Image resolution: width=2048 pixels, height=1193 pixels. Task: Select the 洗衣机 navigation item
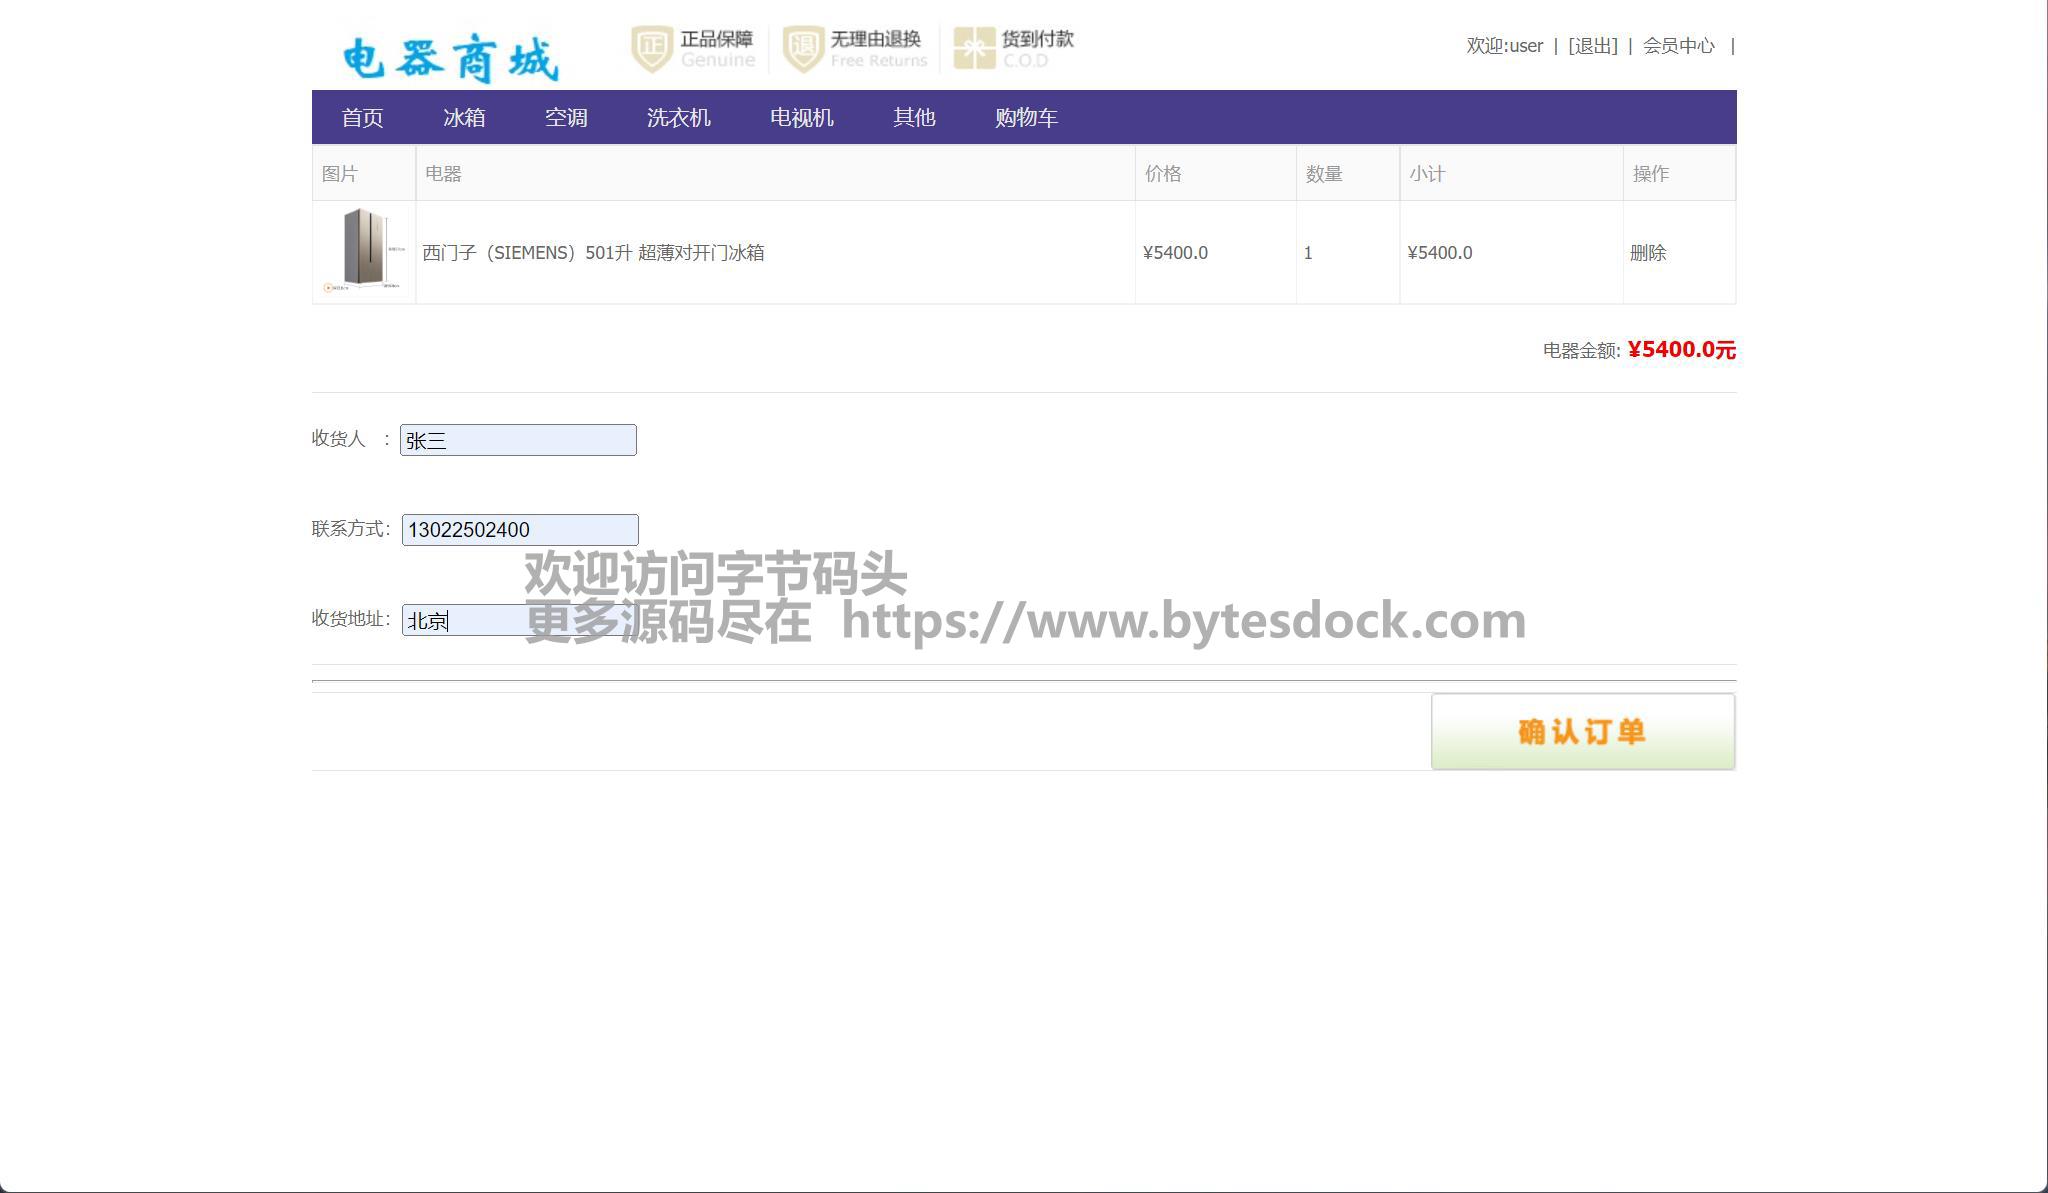(x=678, y=118)
